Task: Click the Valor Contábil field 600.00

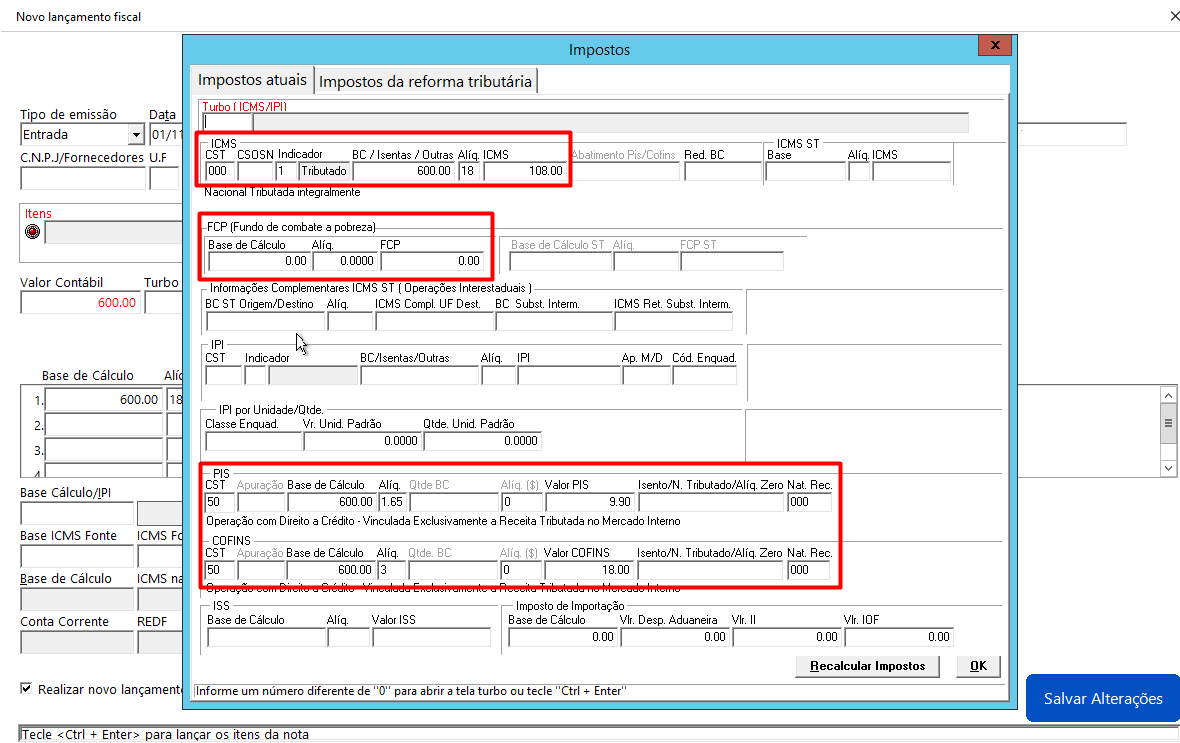Action: [x=81, y=303]
